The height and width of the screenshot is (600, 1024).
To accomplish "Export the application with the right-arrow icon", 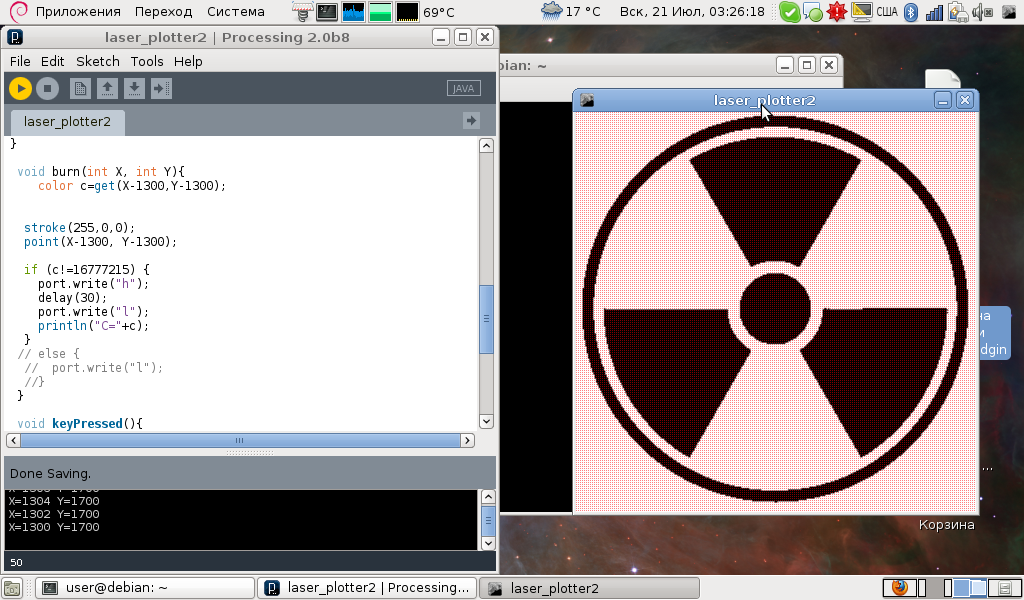I will tap(161, 88).
